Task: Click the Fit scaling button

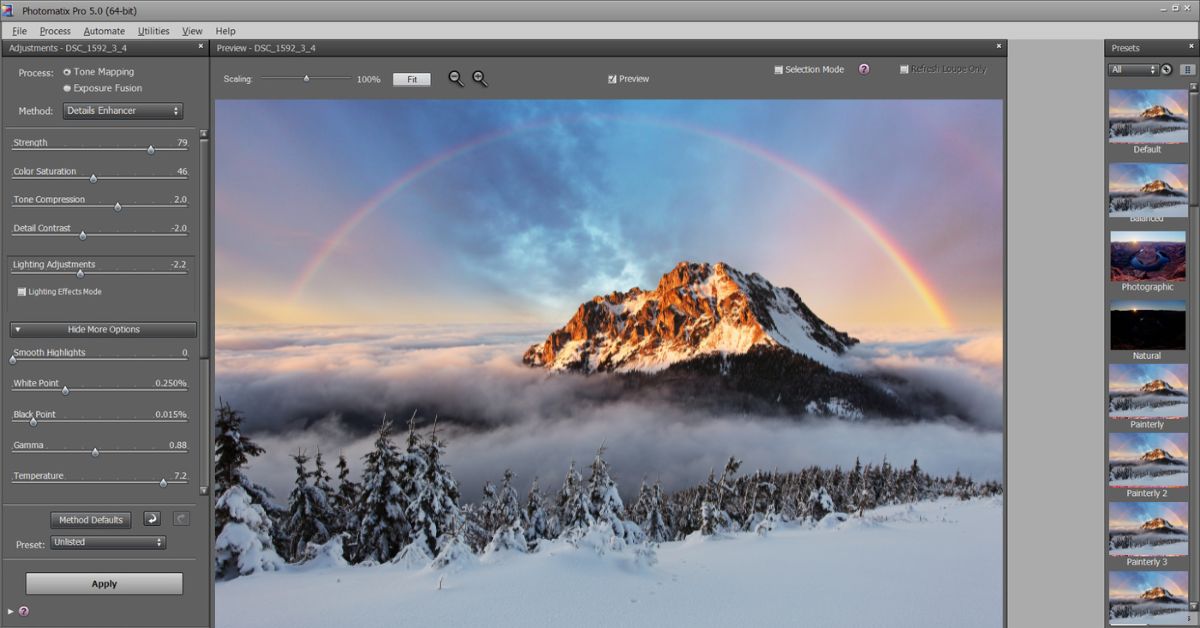Action: point(411,79)
